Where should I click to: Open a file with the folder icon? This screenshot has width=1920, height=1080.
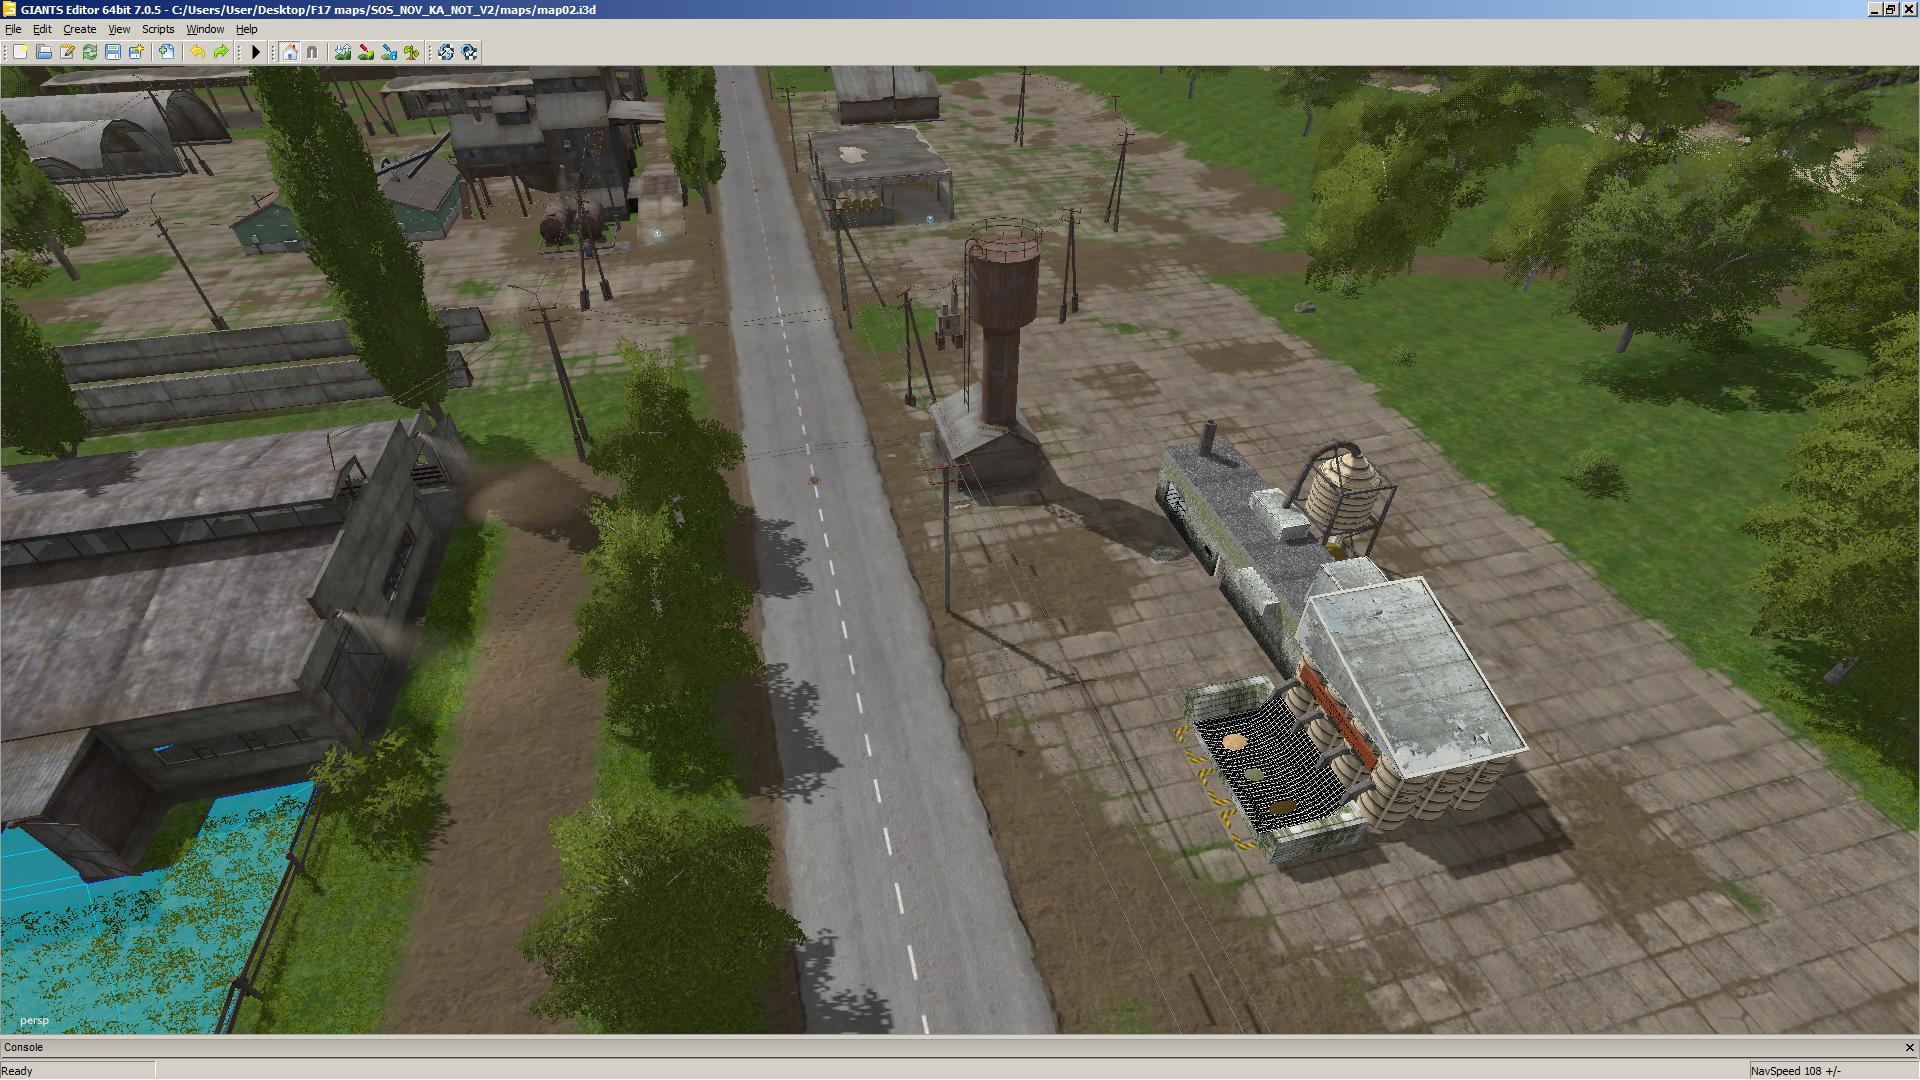44,52
